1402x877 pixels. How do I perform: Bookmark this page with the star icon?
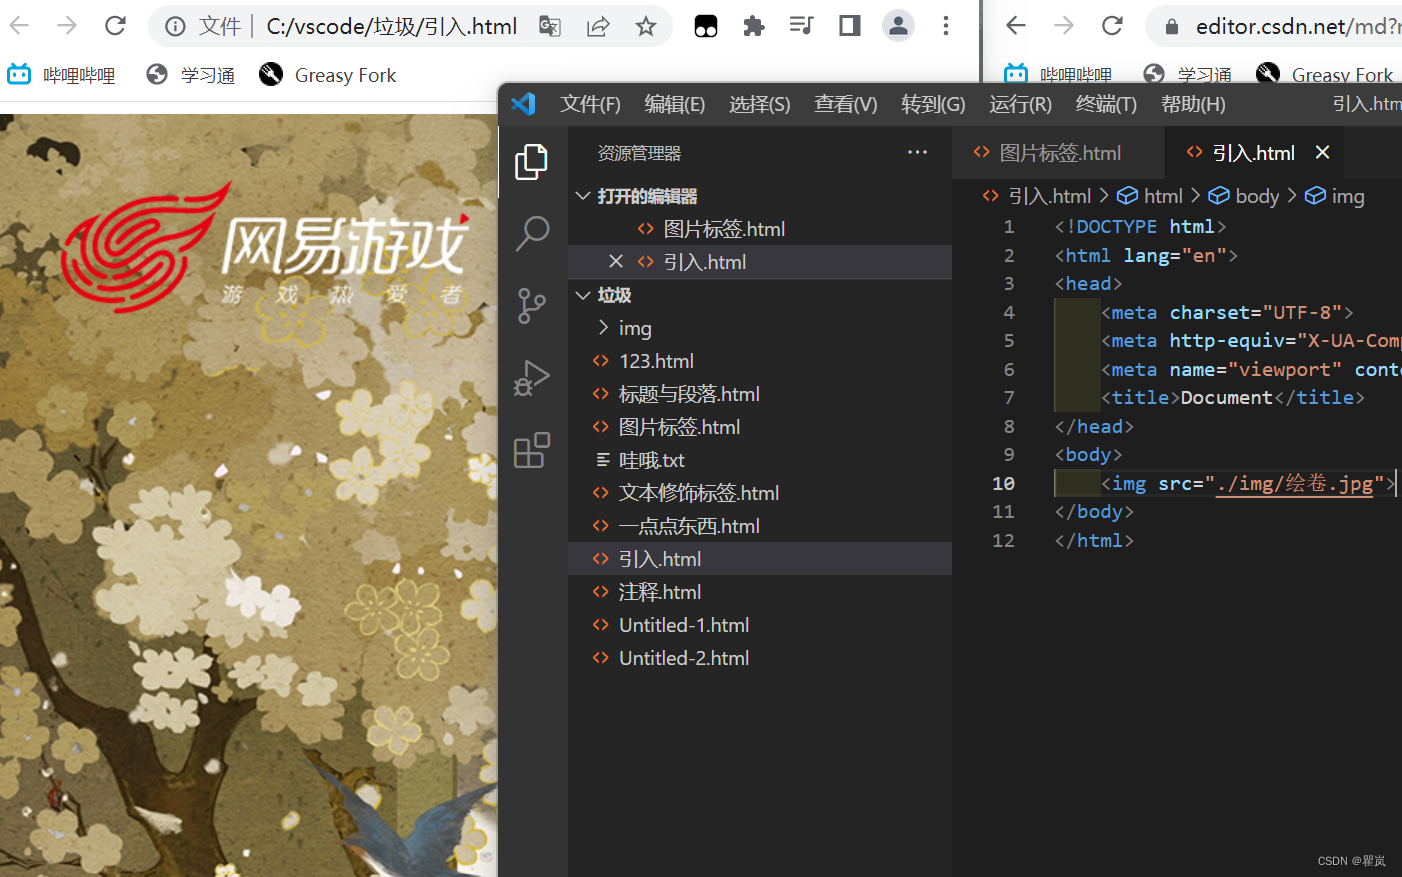646,26
